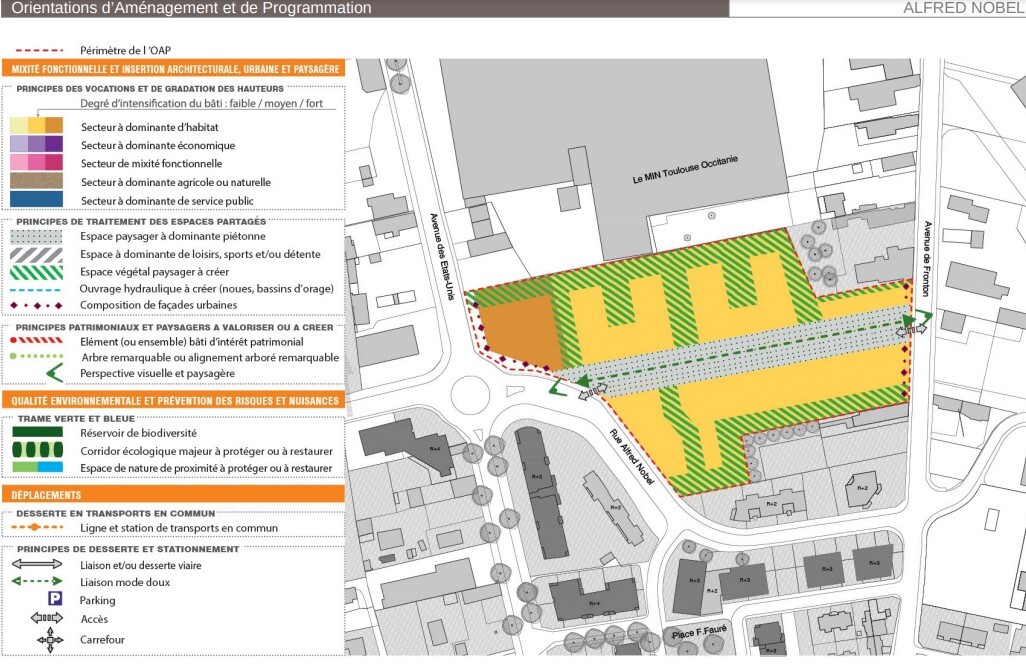This screenshot has height=670, width=1026.
Task: Click the Qualité environnementale orange section header
Action: 173,400
